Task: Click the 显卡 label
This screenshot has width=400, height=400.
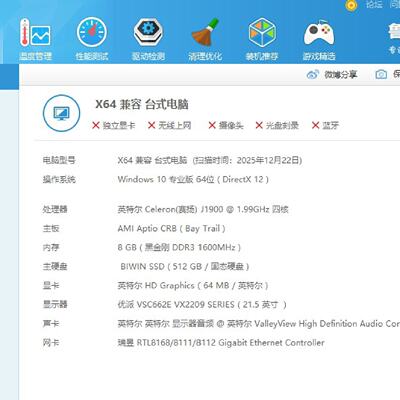Action: tap(51, 285)
